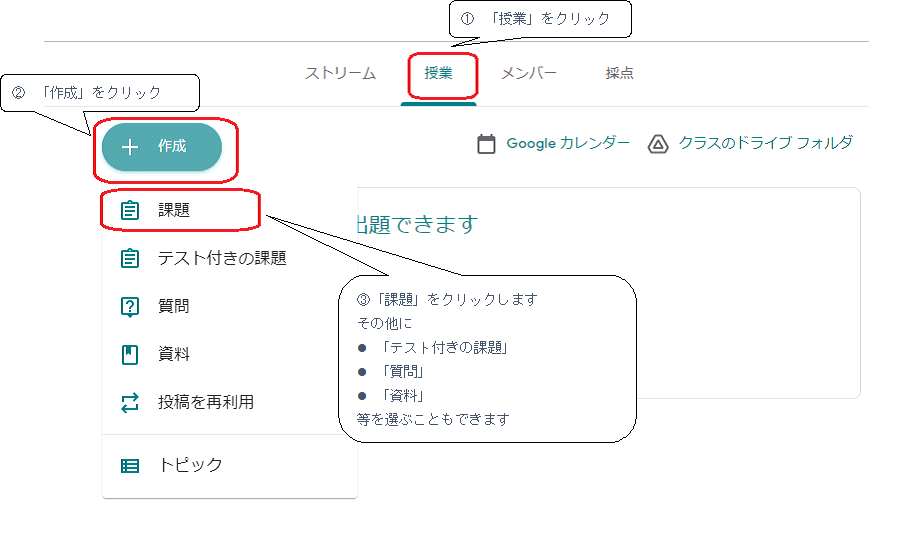This screenshot has height=555, width=919.
Task: Click the 投稿を再利用 reuse arrows icon
Action: [x=130, y=403]
